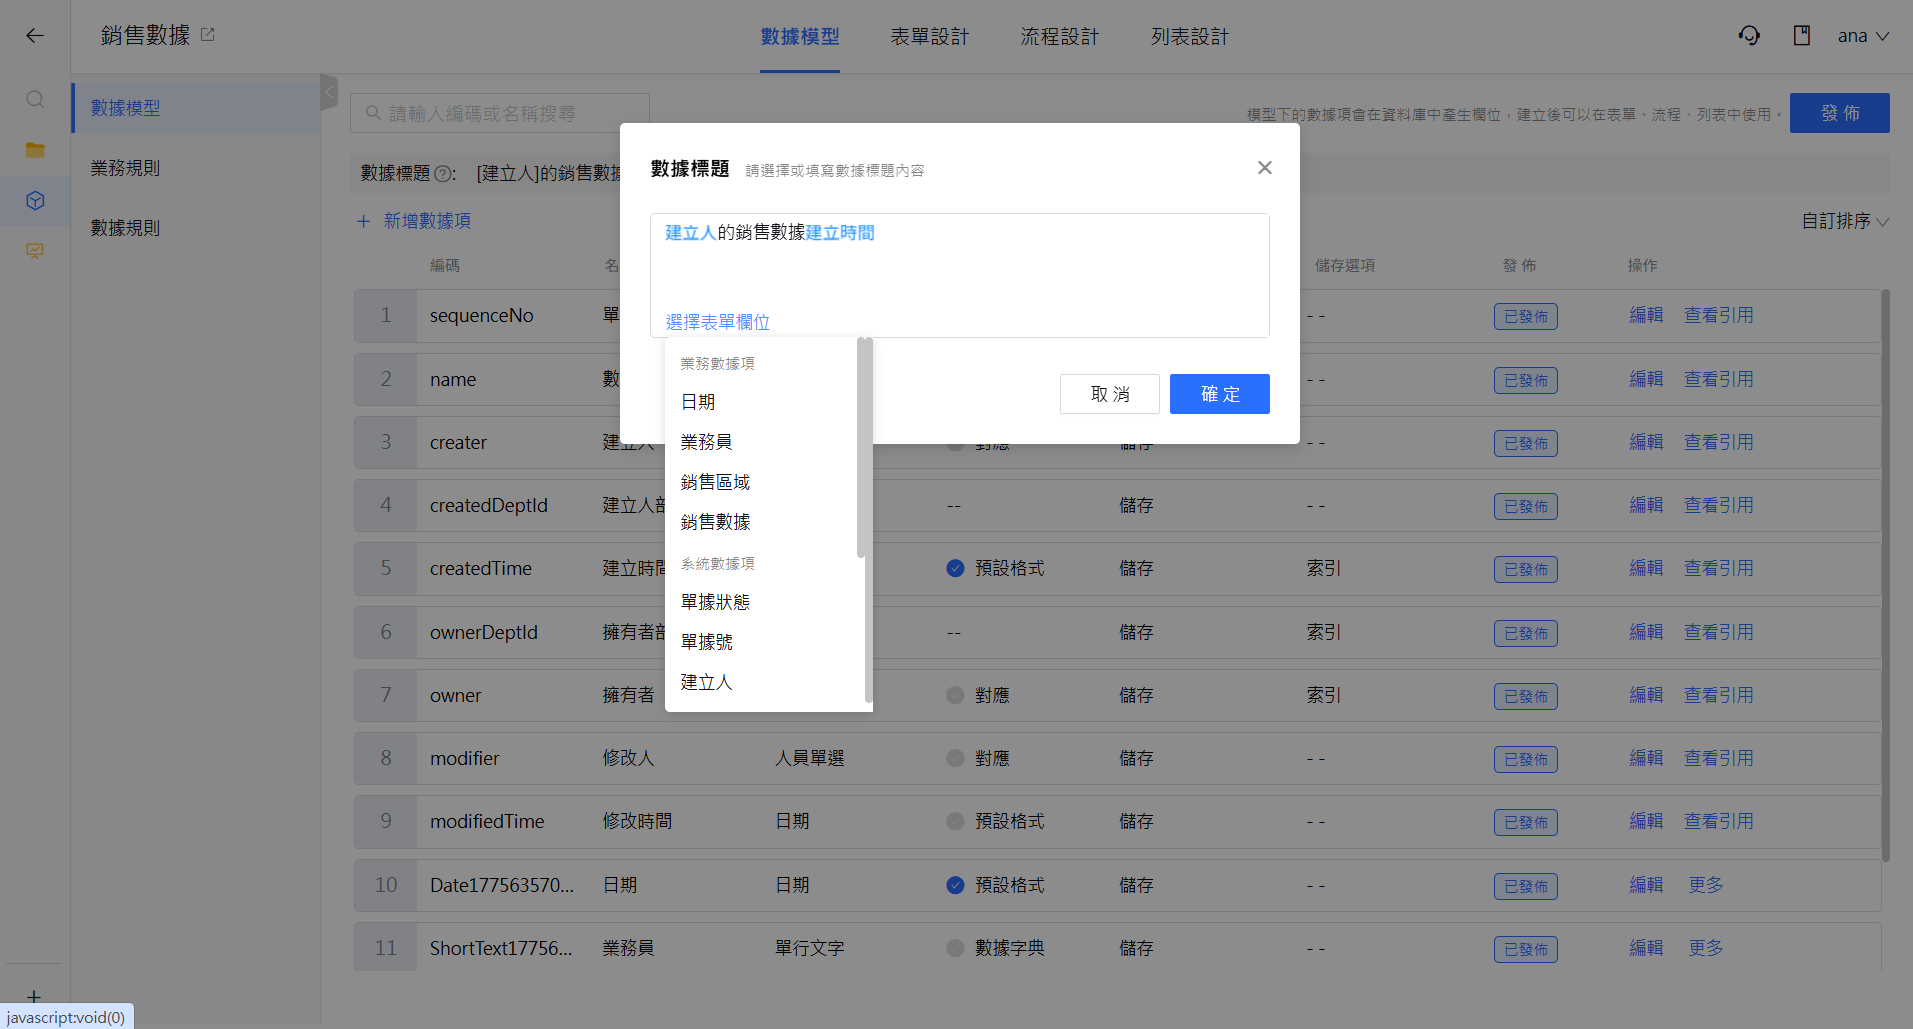
Task: Toggle the 預設格式 radio in createdTime row
Action: pos(955,568)
